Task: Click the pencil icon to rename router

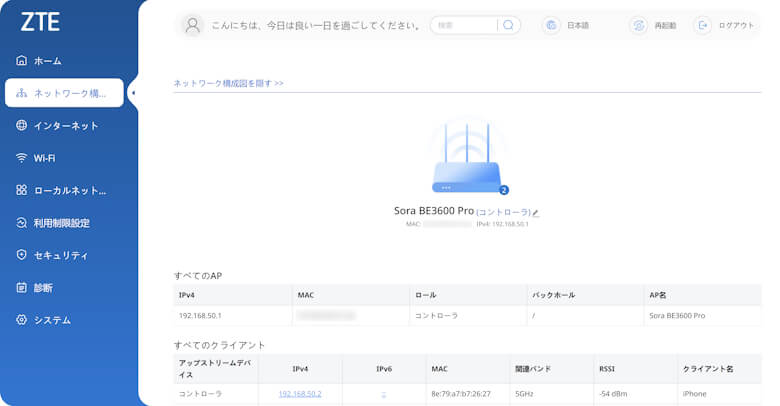Action: 536,213
